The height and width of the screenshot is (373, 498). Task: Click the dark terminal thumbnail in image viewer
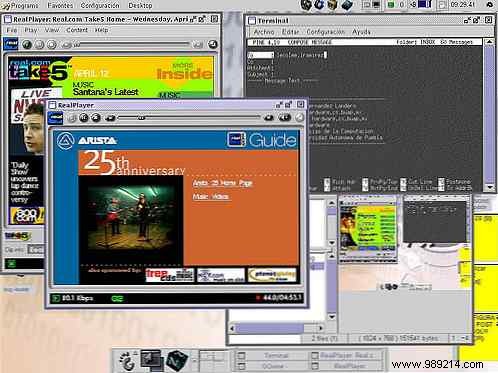click(x=435, y=221)
